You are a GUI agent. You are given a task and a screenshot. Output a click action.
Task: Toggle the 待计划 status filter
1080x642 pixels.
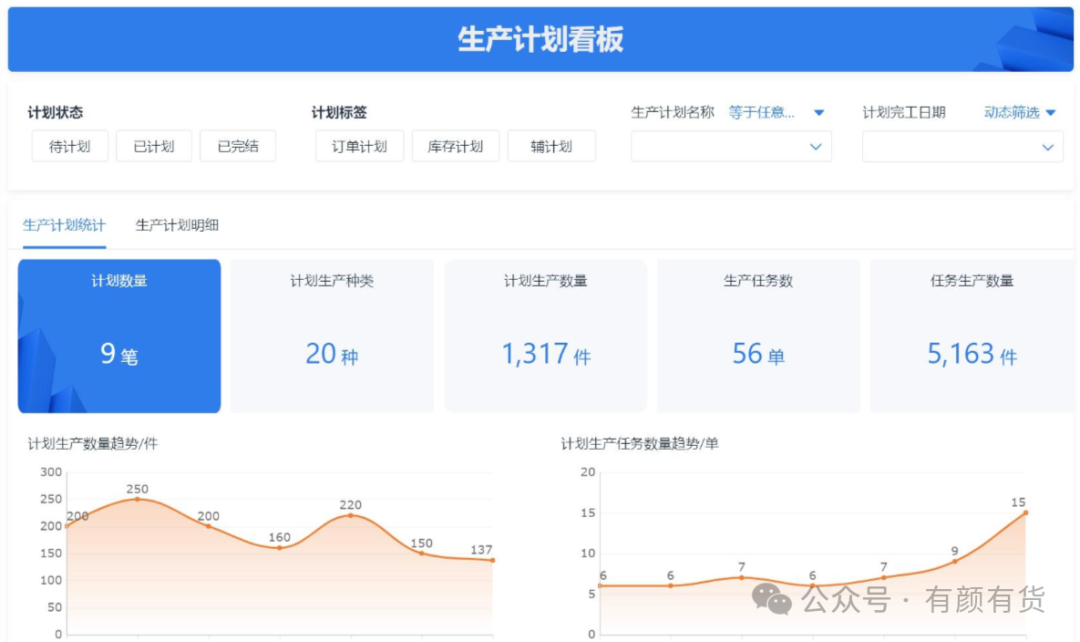pyautogui.click(x=70, y=146)
